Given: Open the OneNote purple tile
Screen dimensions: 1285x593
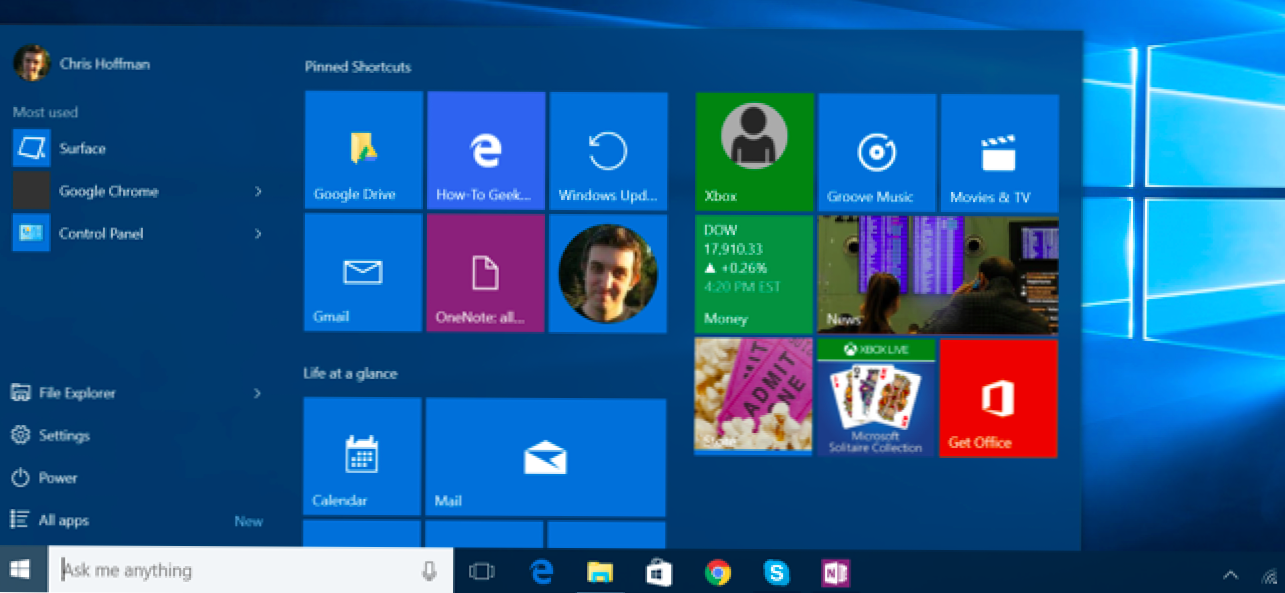Looking at the screenshot, I should pyautogui.click(x=485, y=272).
